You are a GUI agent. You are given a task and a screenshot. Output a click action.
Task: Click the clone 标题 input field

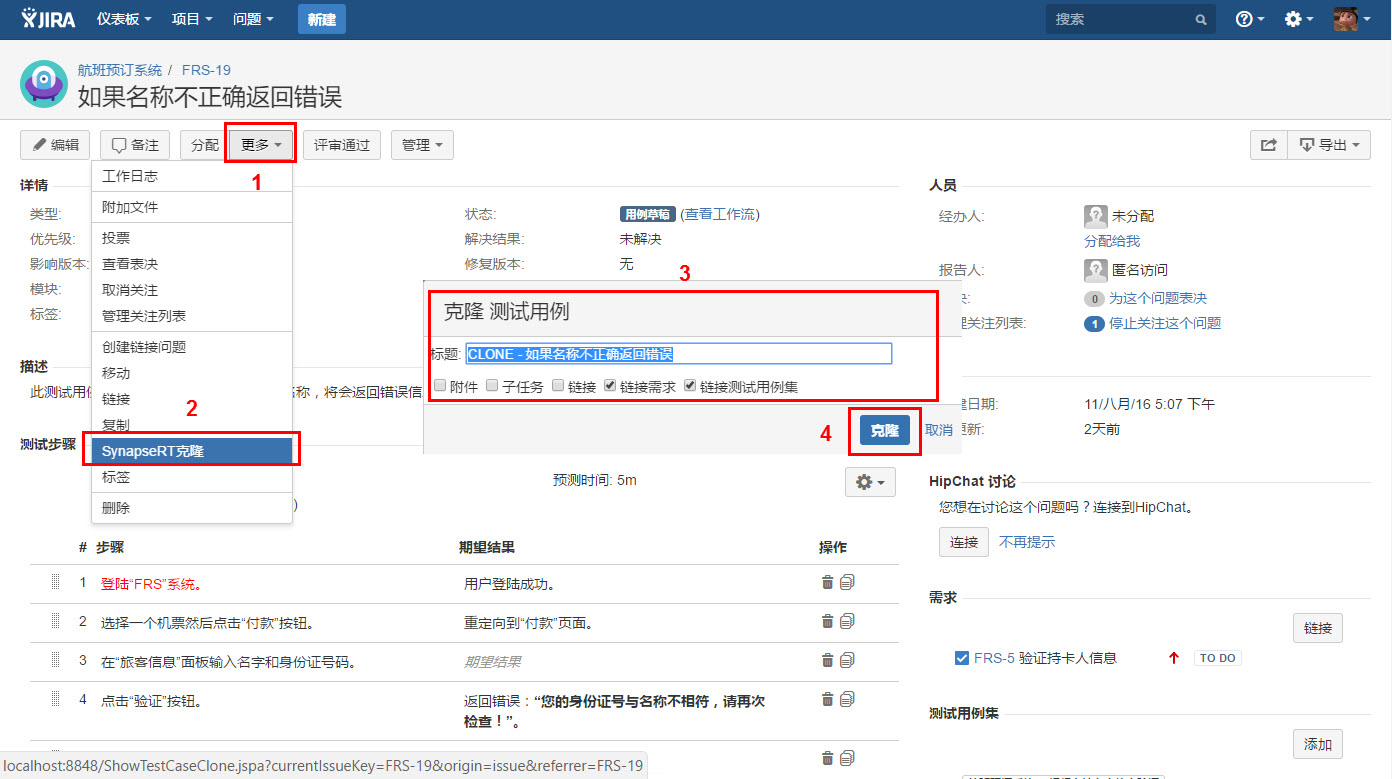pos(679,354)
